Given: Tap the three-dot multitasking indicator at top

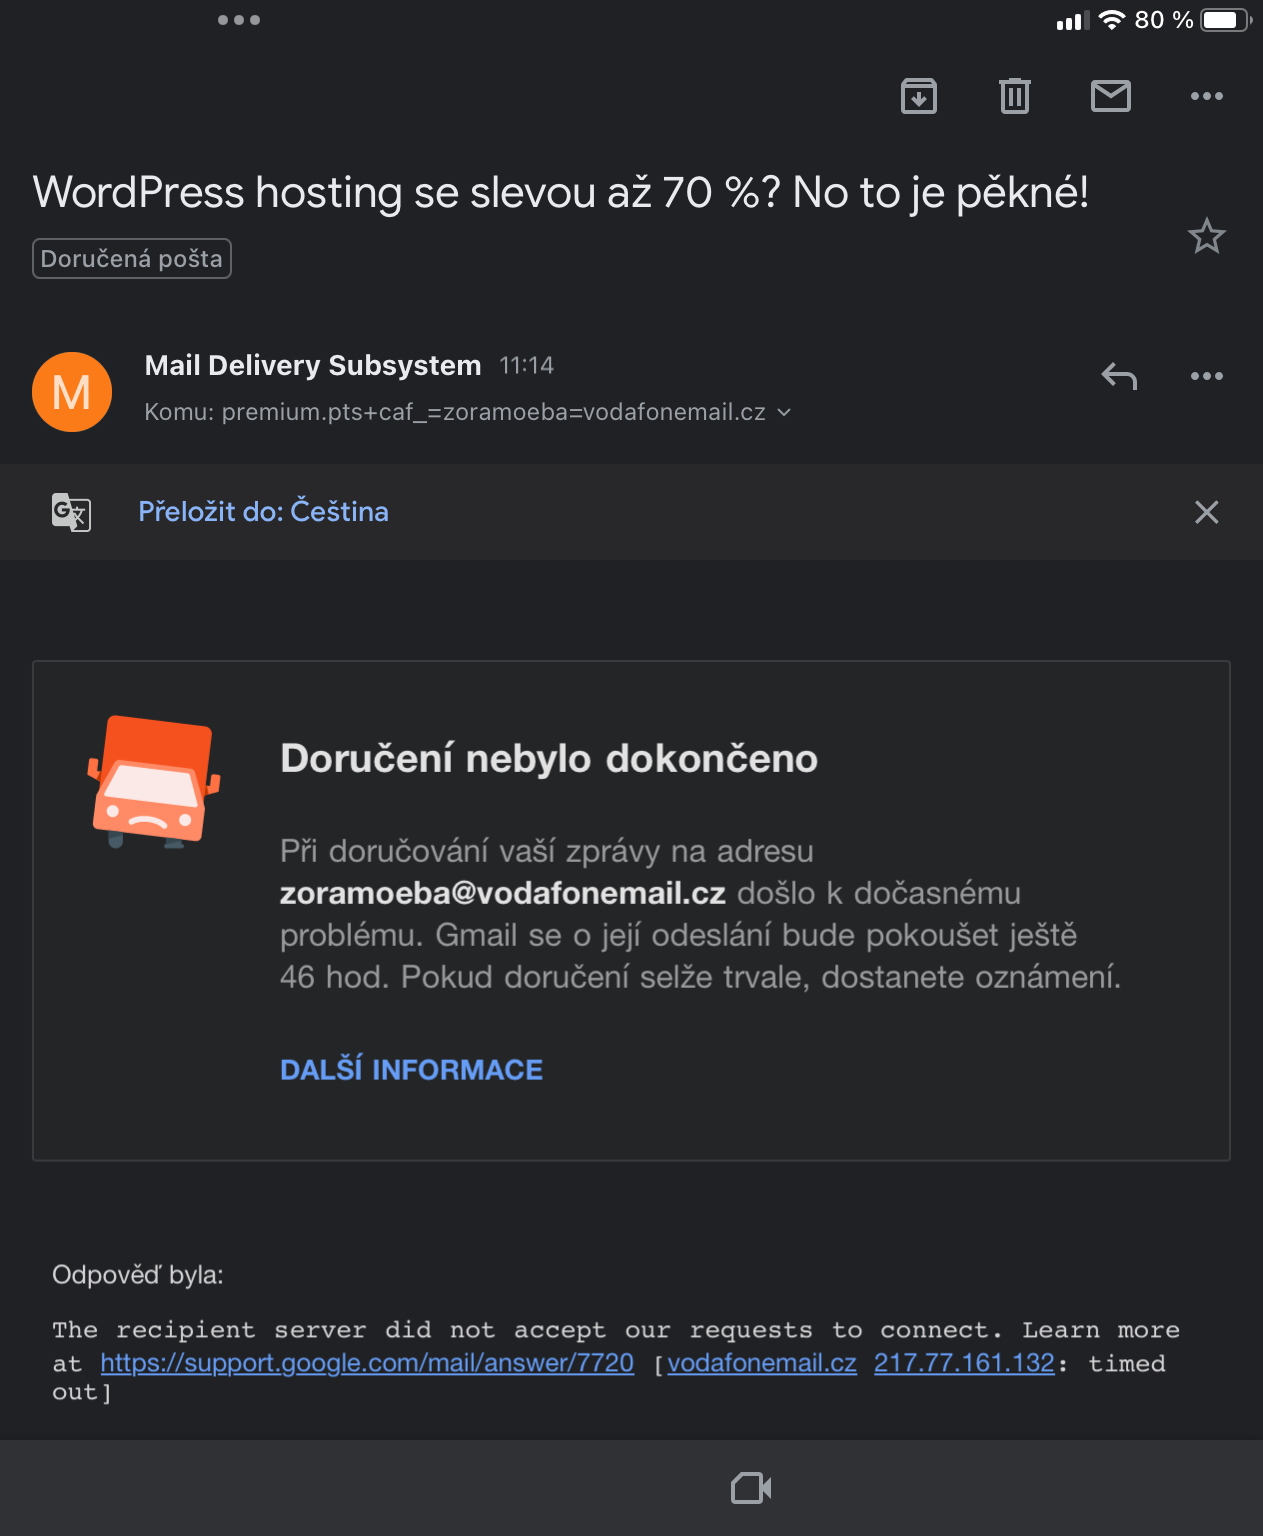Looking at the screenshot, I should (x=239, y=20).
